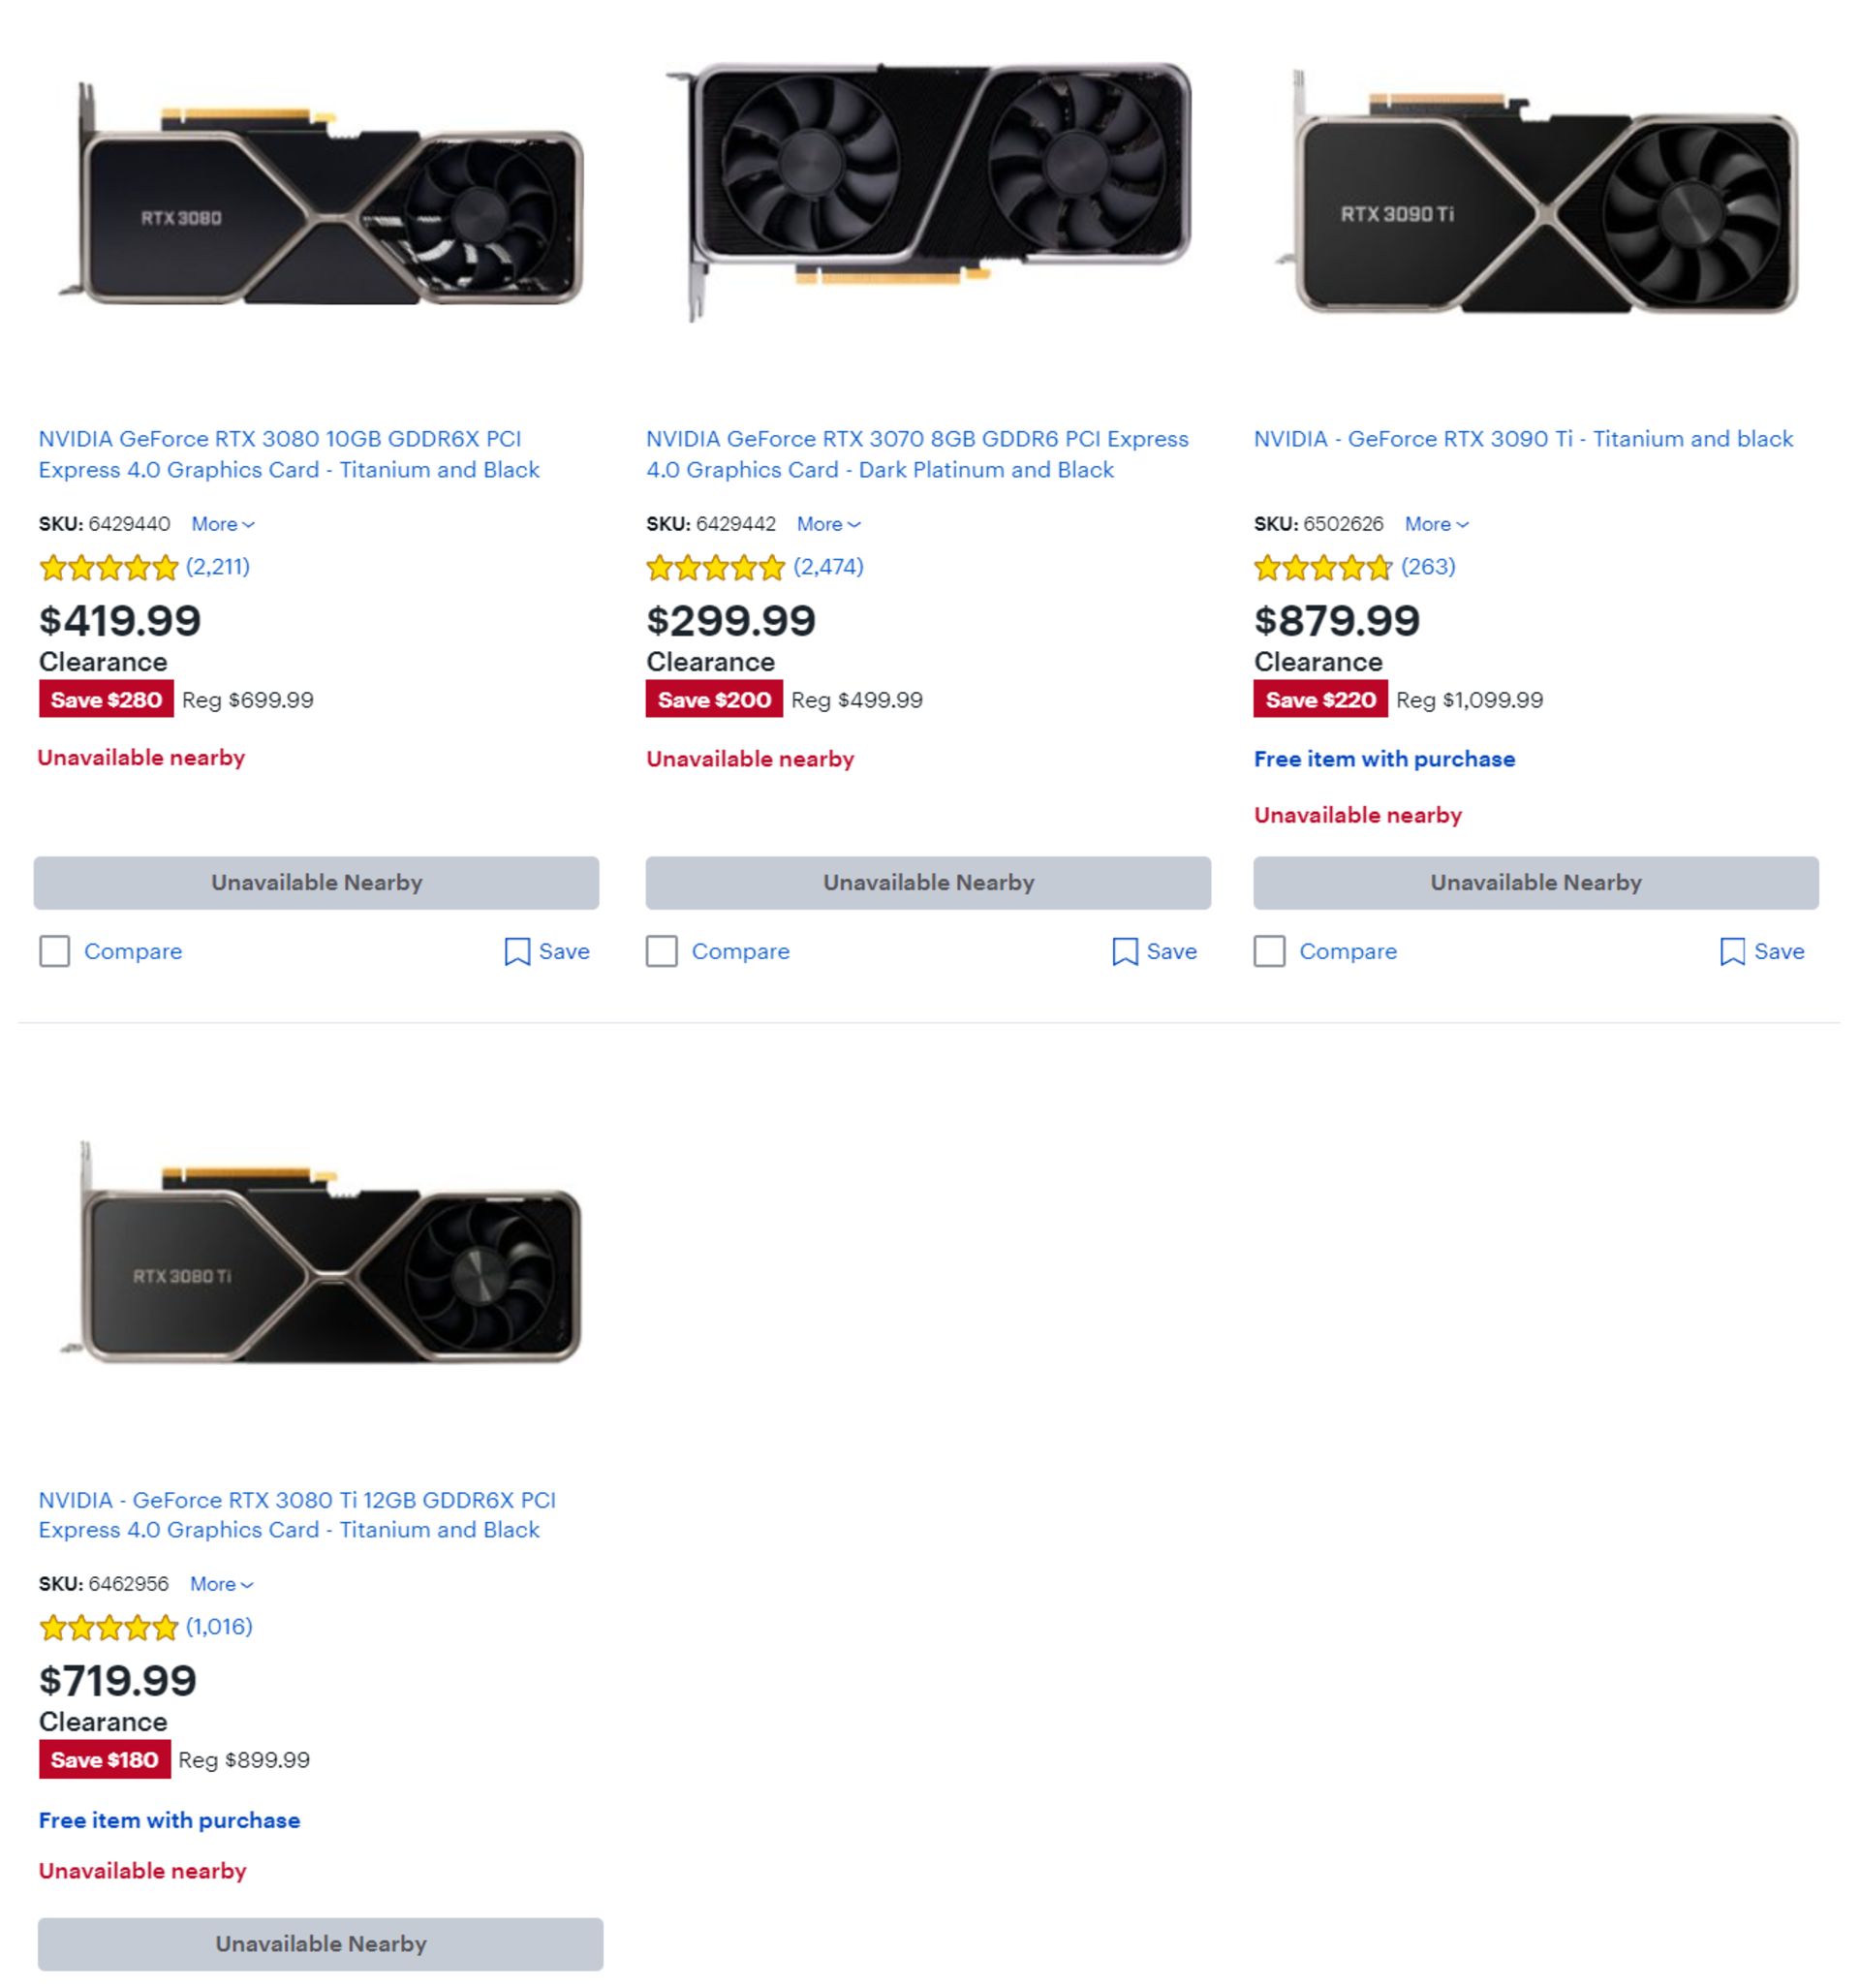Check the Compare box for RTX 3080 10GB
1860x1988 pixels.
coord(55,951)
